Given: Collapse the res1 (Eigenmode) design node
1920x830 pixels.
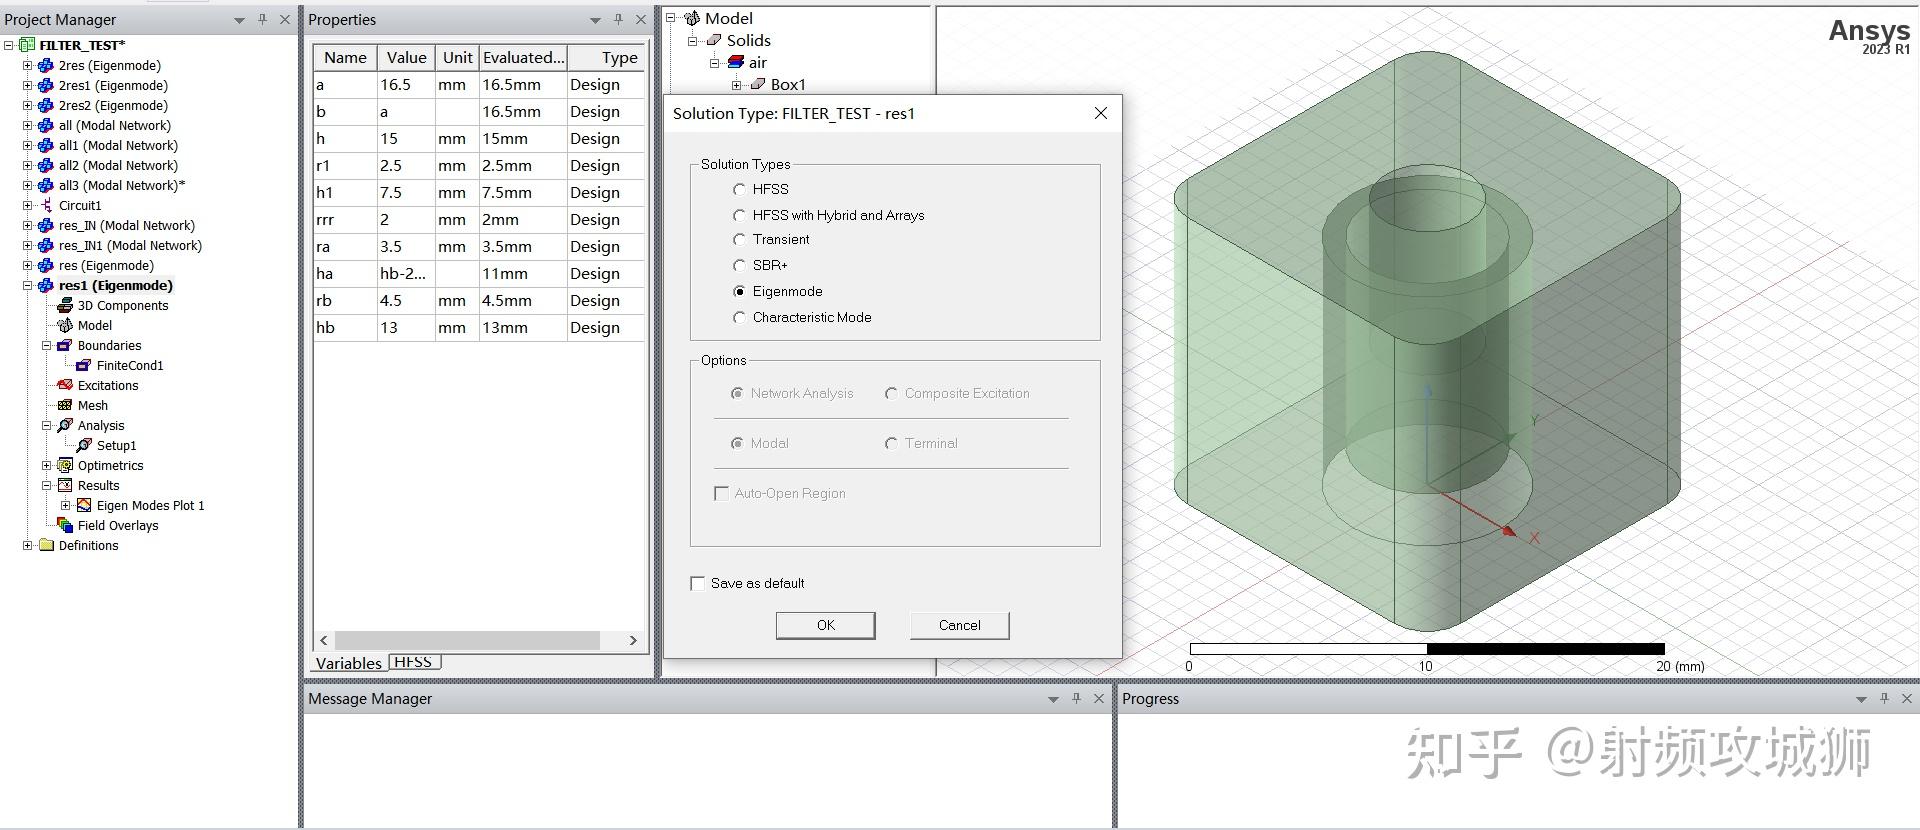Looking at the screenshot, I should click(x=28, y=285).
